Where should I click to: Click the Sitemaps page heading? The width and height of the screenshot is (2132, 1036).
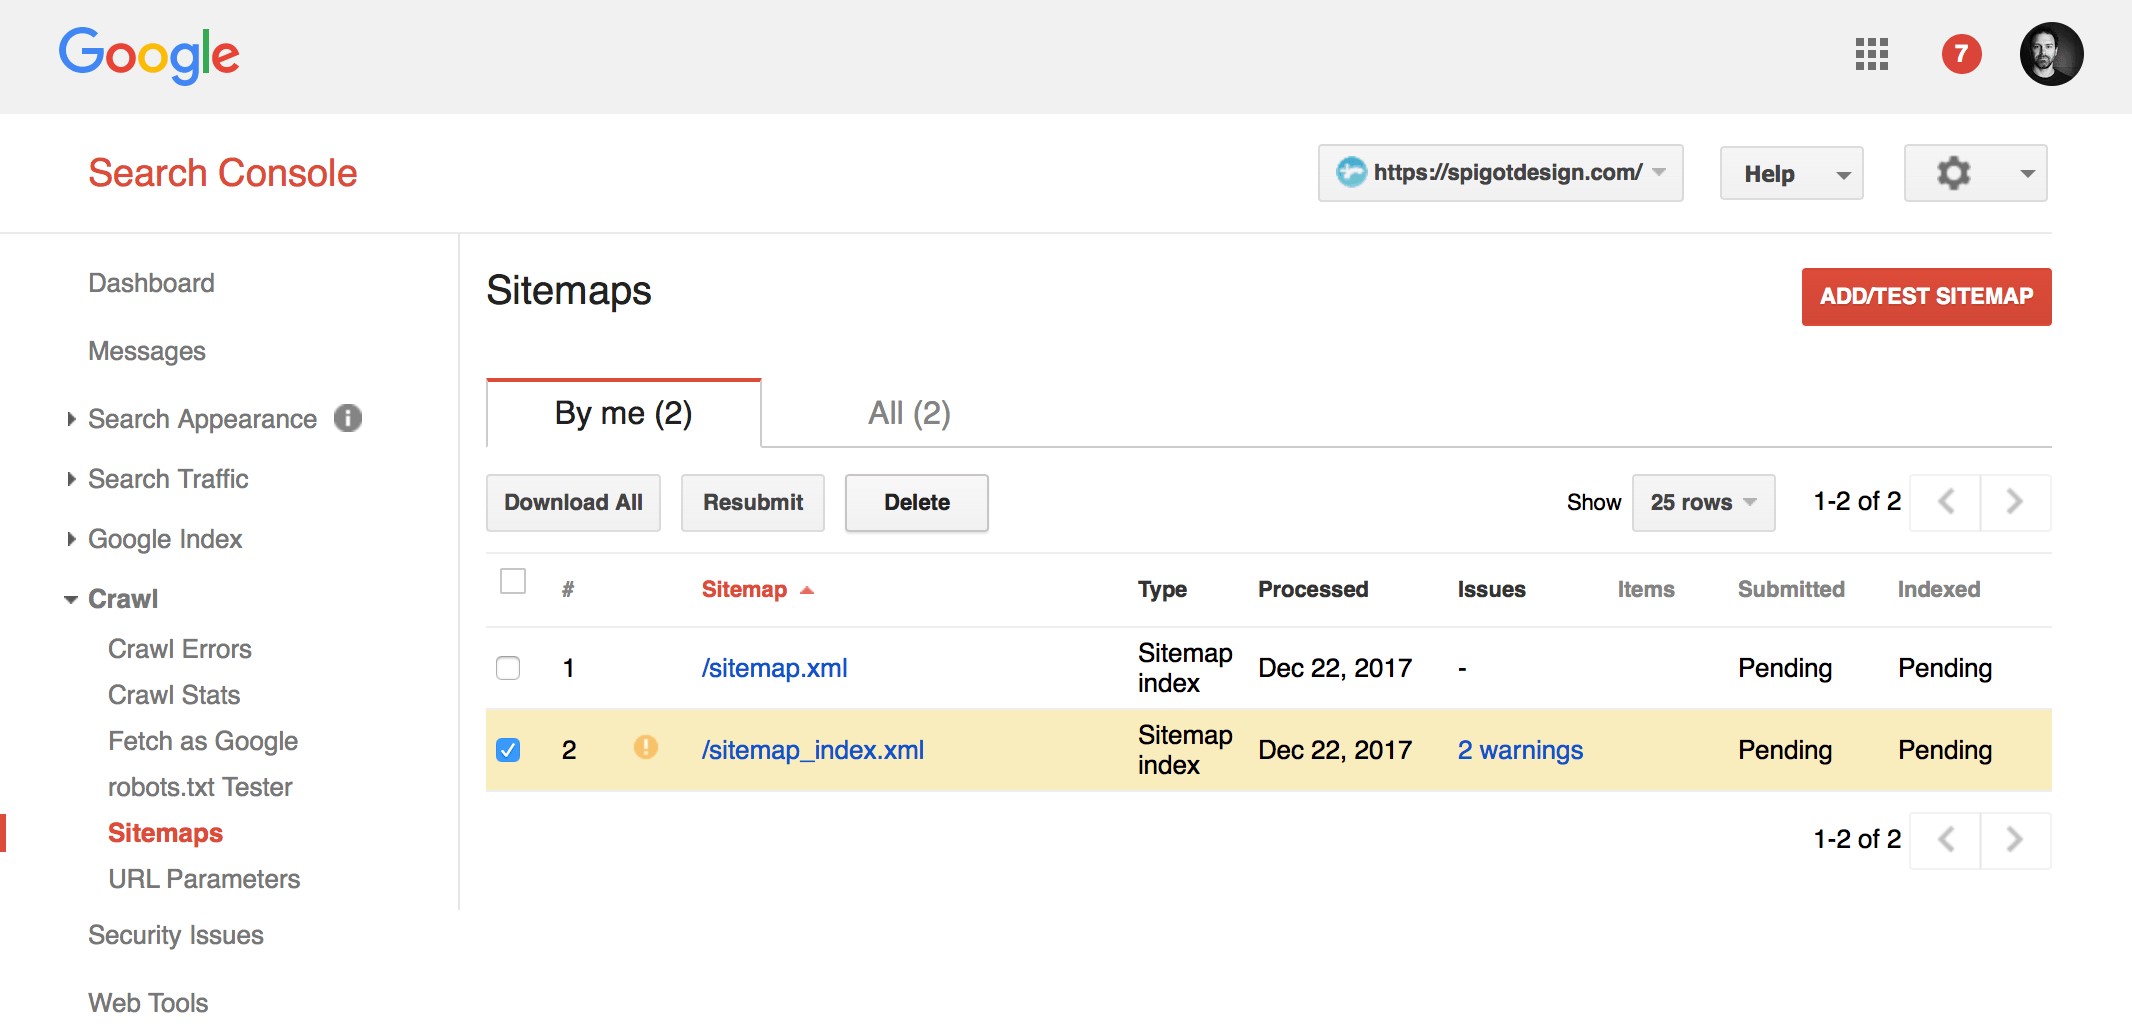pyautogui.click(x=569, y=291)
